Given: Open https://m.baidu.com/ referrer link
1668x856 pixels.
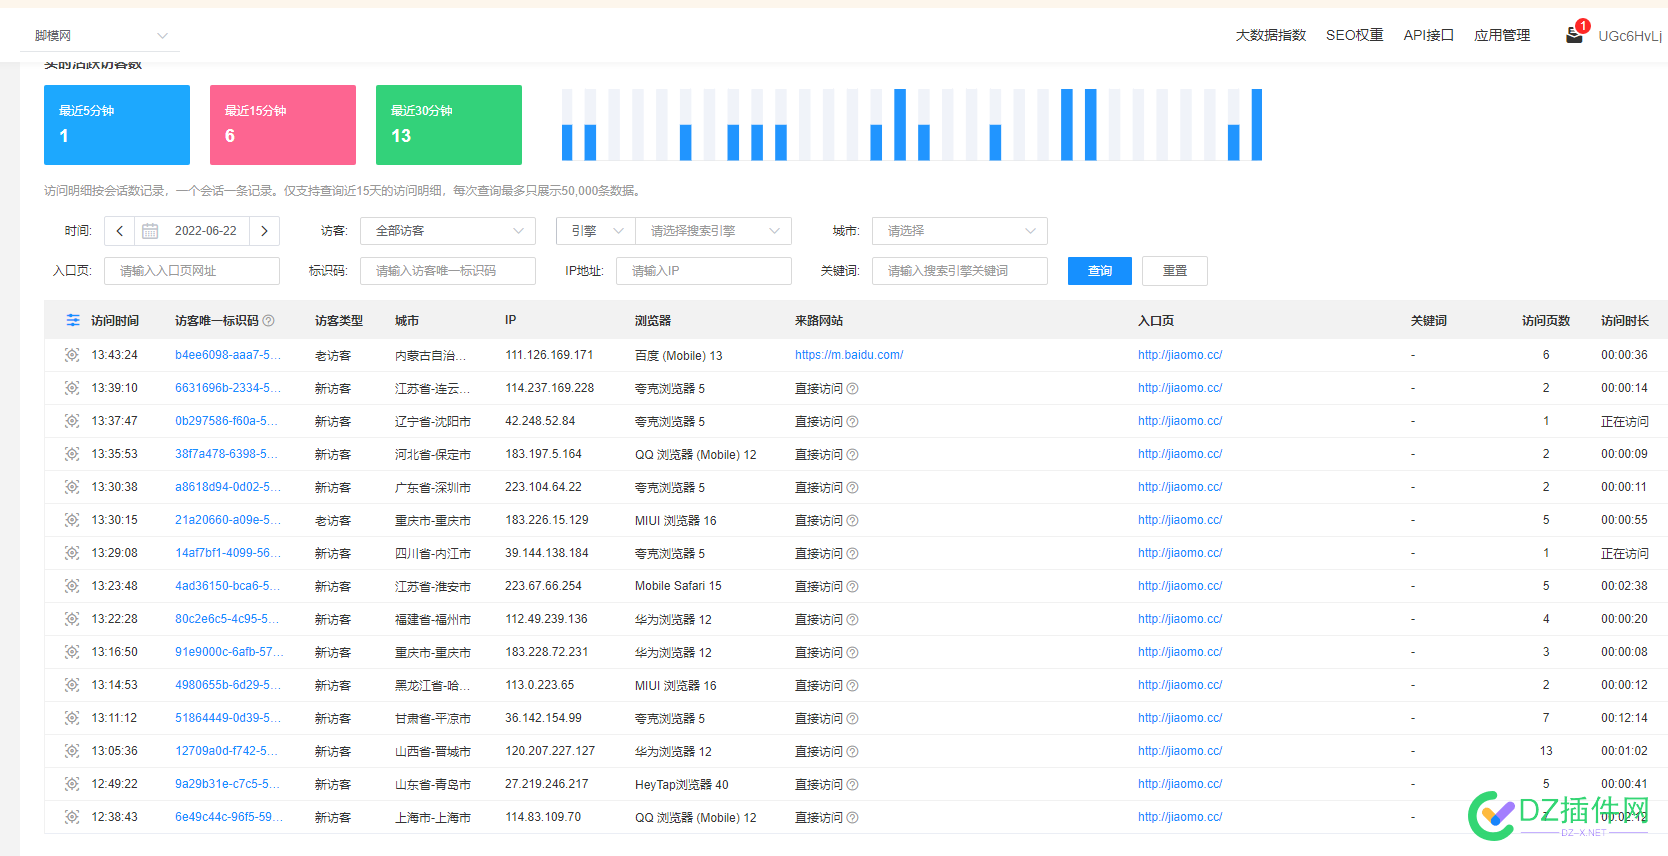Looking at the screenshot, I should click(x=849, y=355).
